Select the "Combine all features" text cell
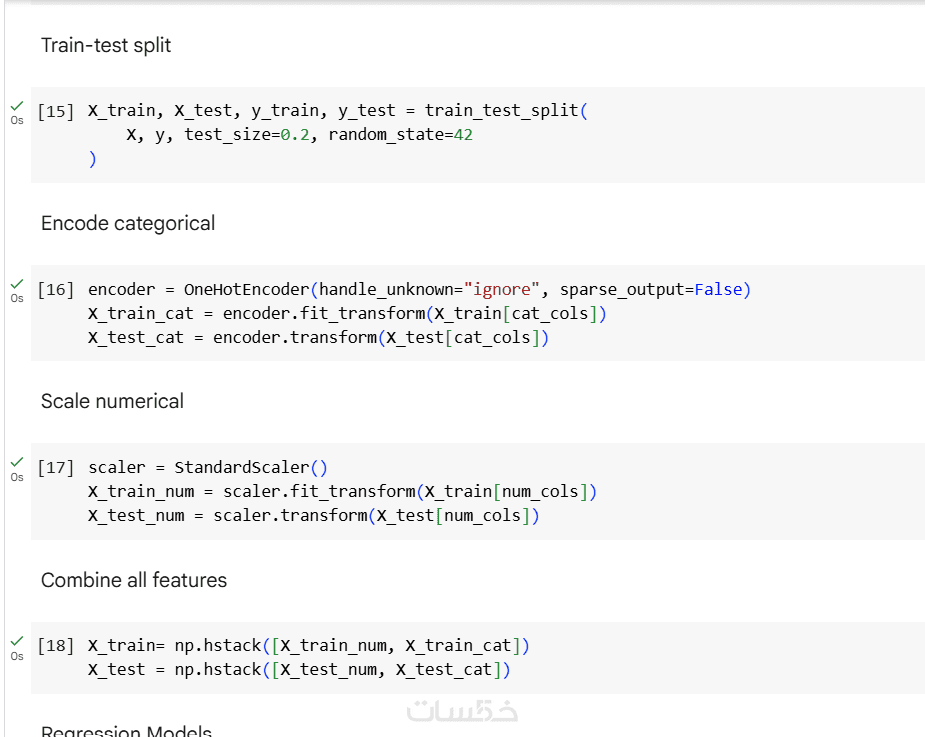 coord(134,580)
